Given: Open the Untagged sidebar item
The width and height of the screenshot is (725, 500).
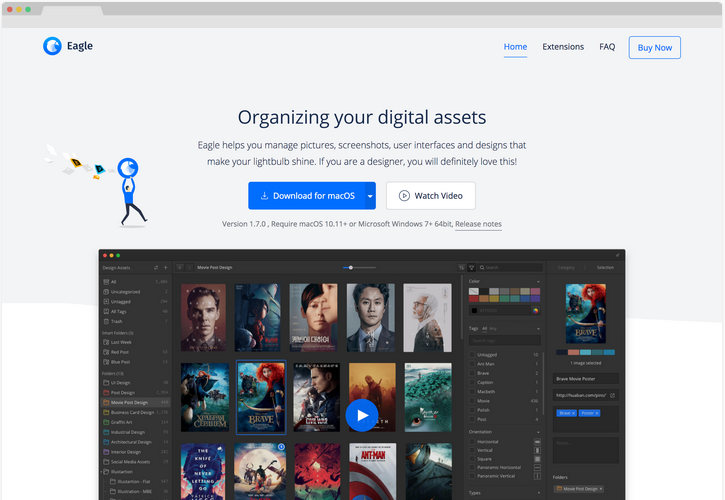Looking at the screenshot, I should tap(135, 302).
